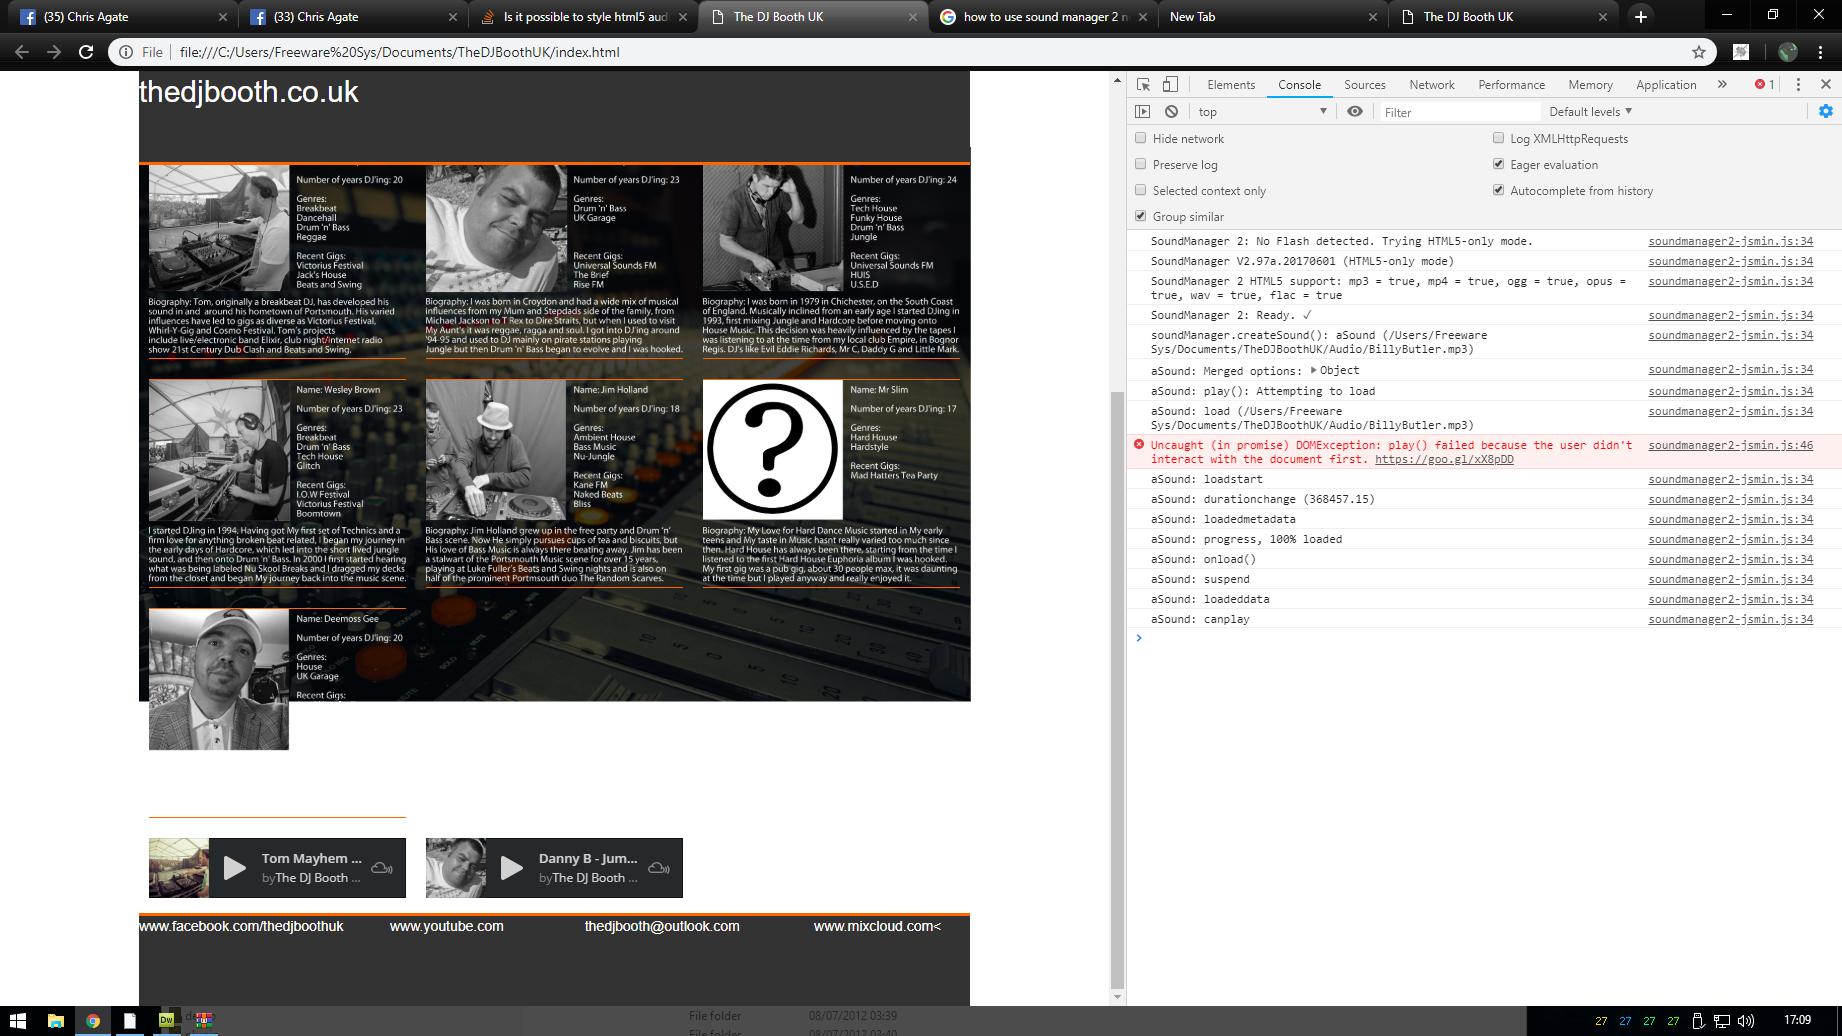Open the soundmanager2-jsmin.js:46 error source link

coord(1730,445)
